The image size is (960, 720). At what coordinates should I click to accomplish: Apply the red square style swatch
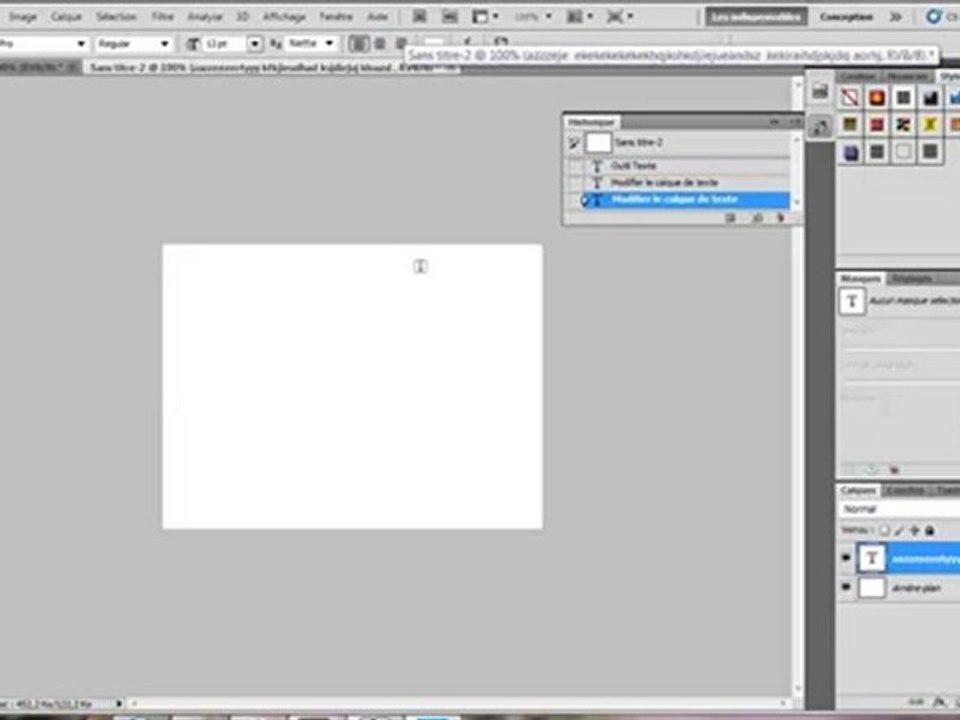pos(877,125)
